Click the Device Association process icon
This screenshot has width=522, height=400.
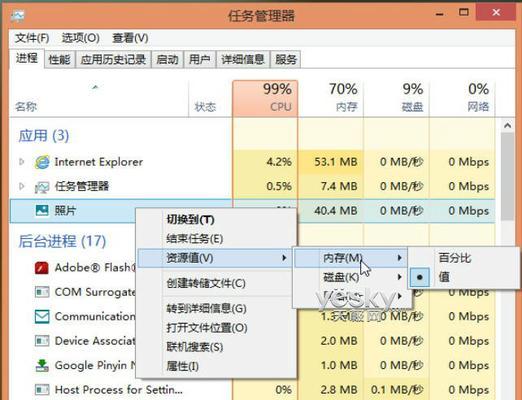[42, 341]
